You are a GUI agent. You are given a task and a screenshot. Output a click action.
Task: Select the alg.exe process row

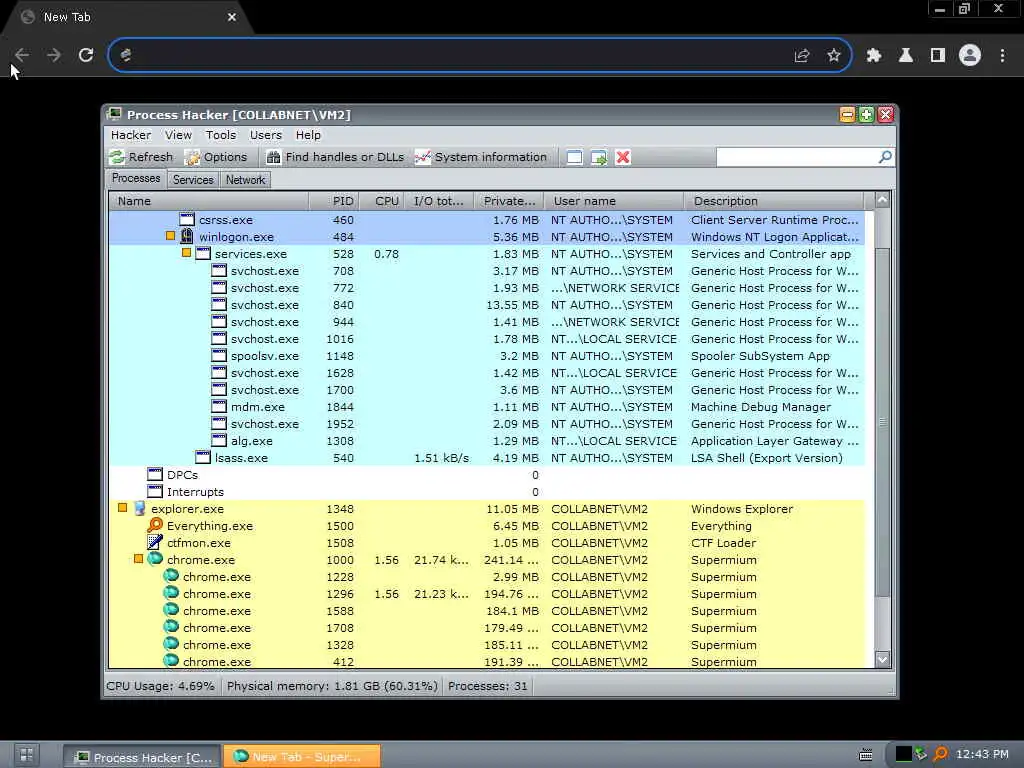[x=487, y=441]
